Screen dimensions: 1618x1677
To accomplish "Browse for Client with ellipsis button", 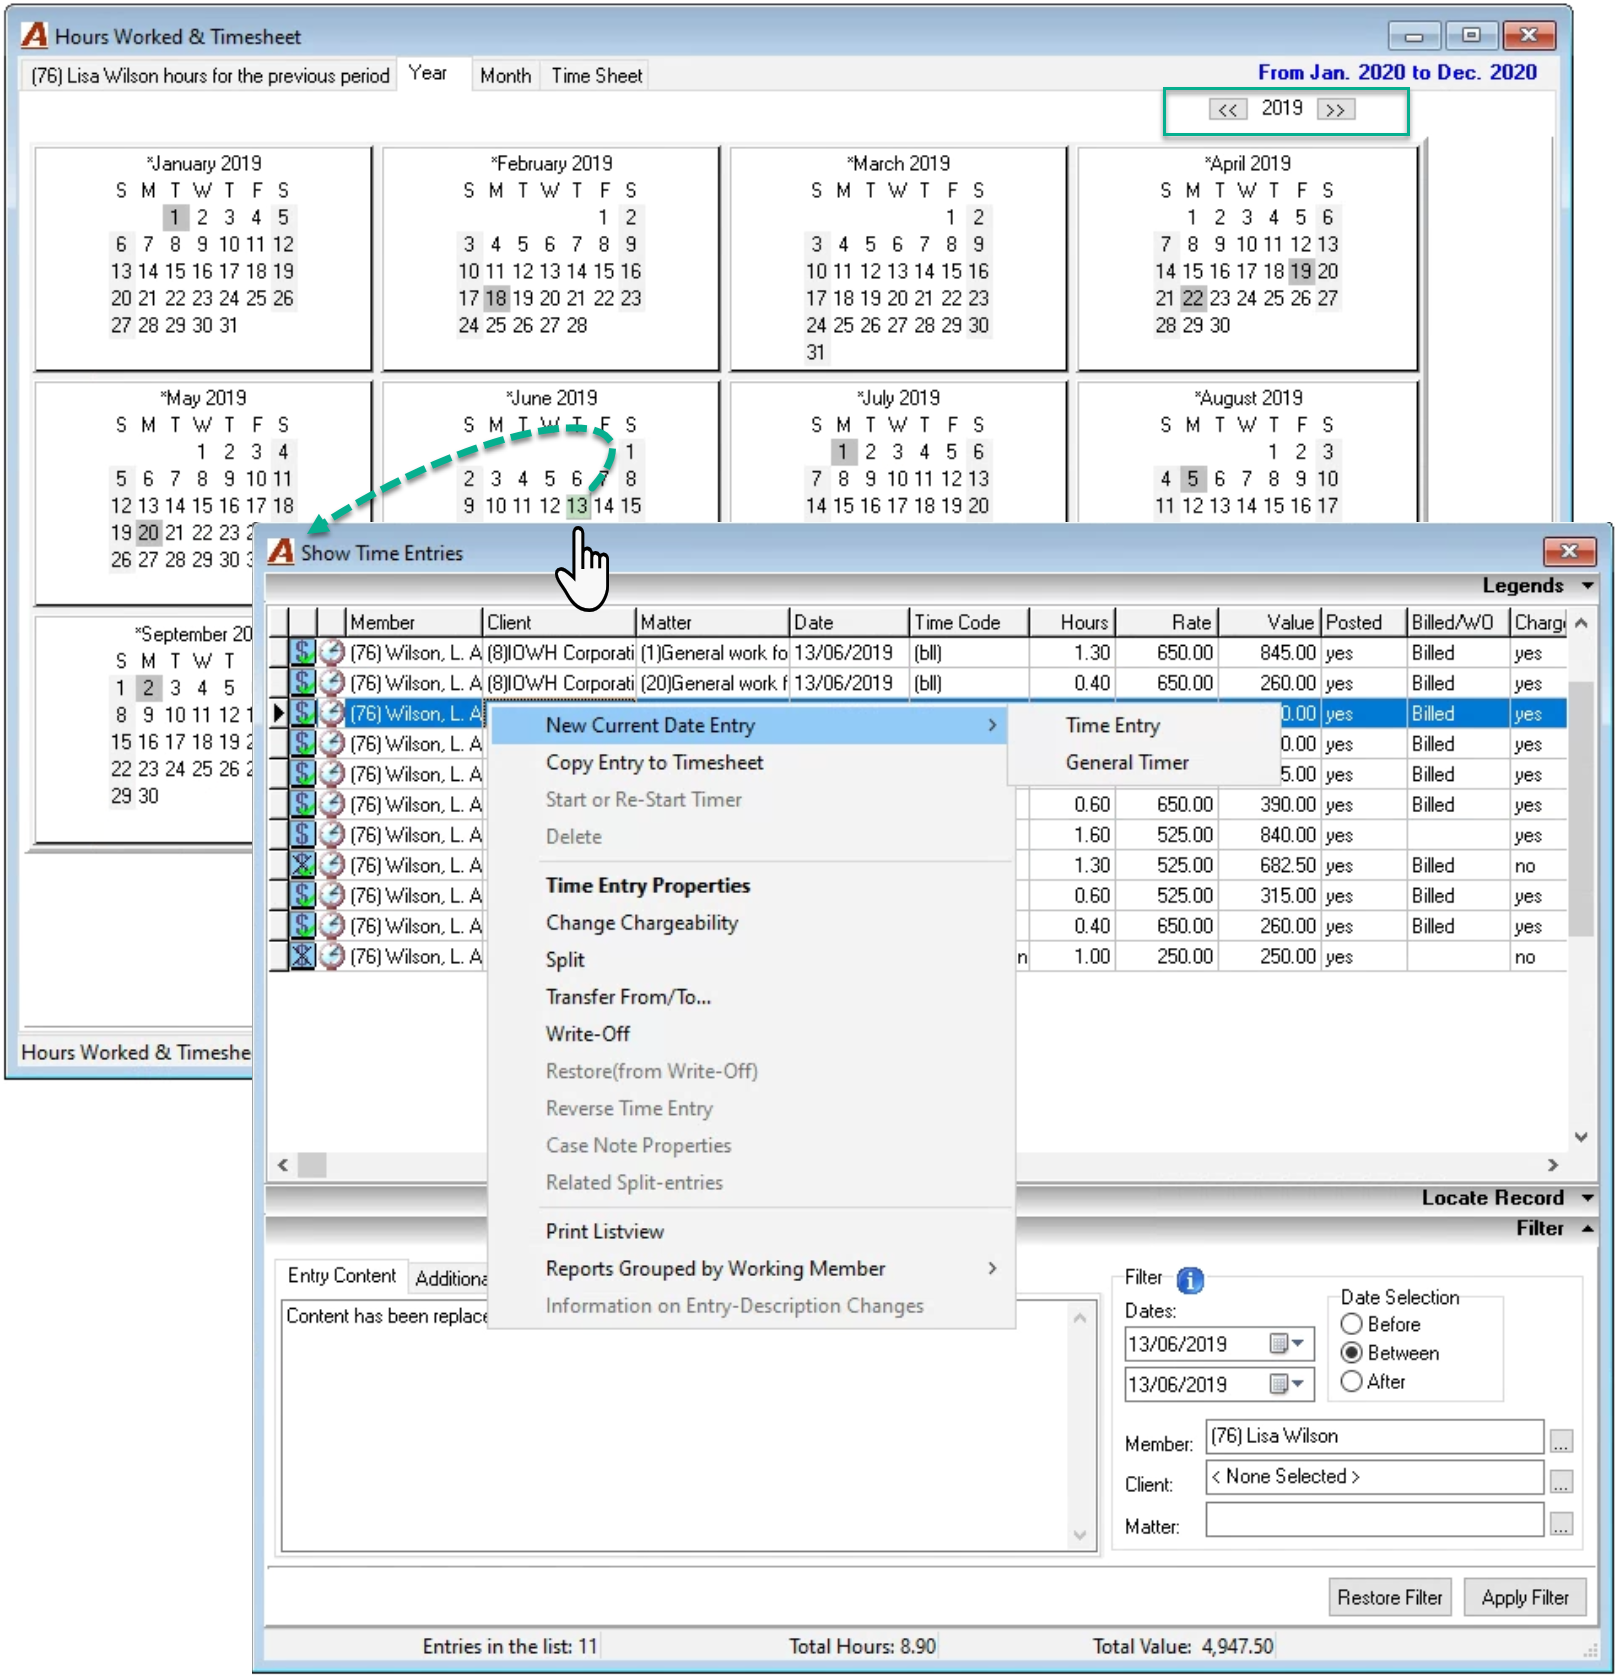I will coord(1562,1482).
